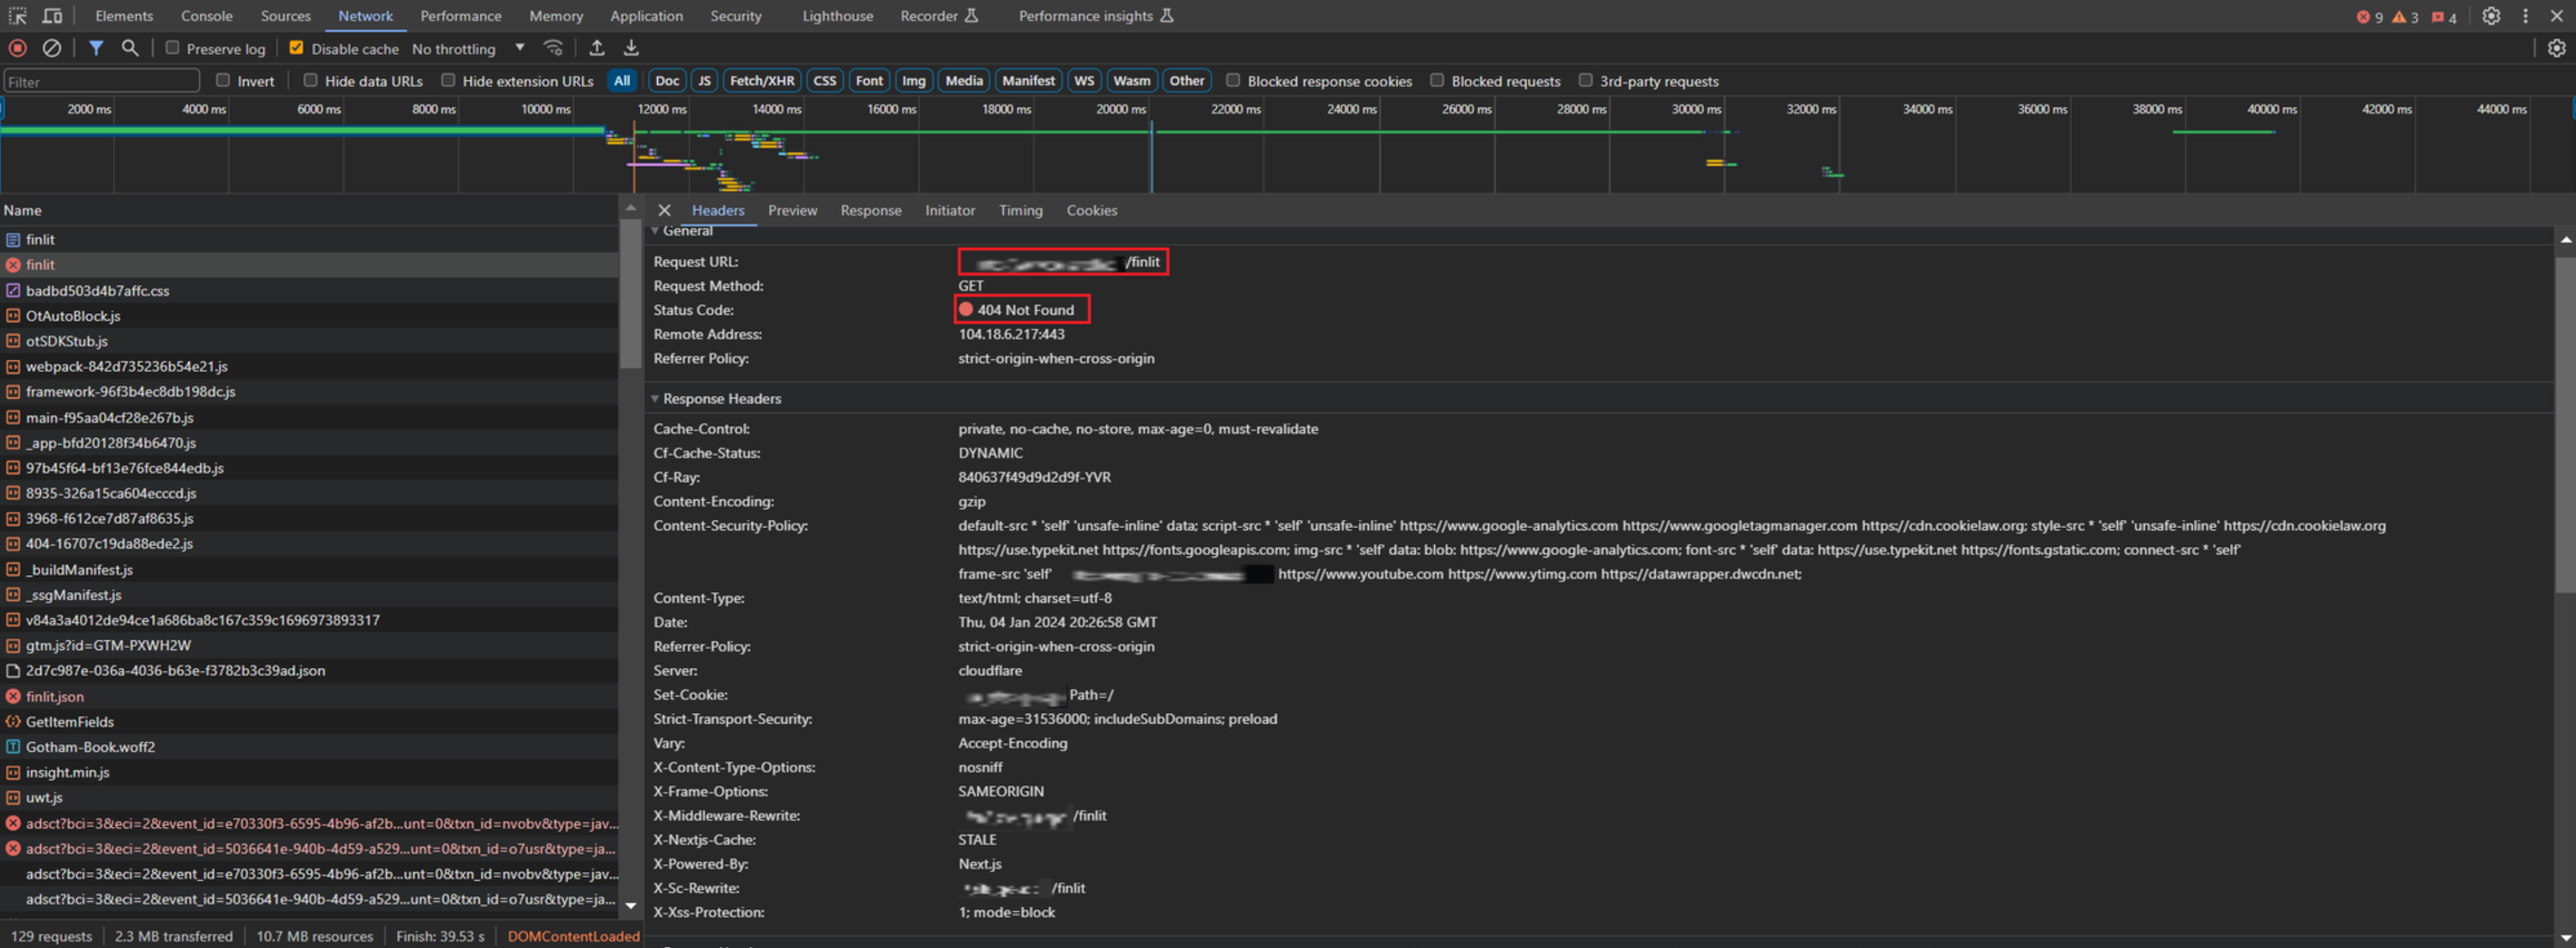Export network log as HAR
This screenshot has height=948, width=2576.
pyautogui.click(x=630, y=48)
